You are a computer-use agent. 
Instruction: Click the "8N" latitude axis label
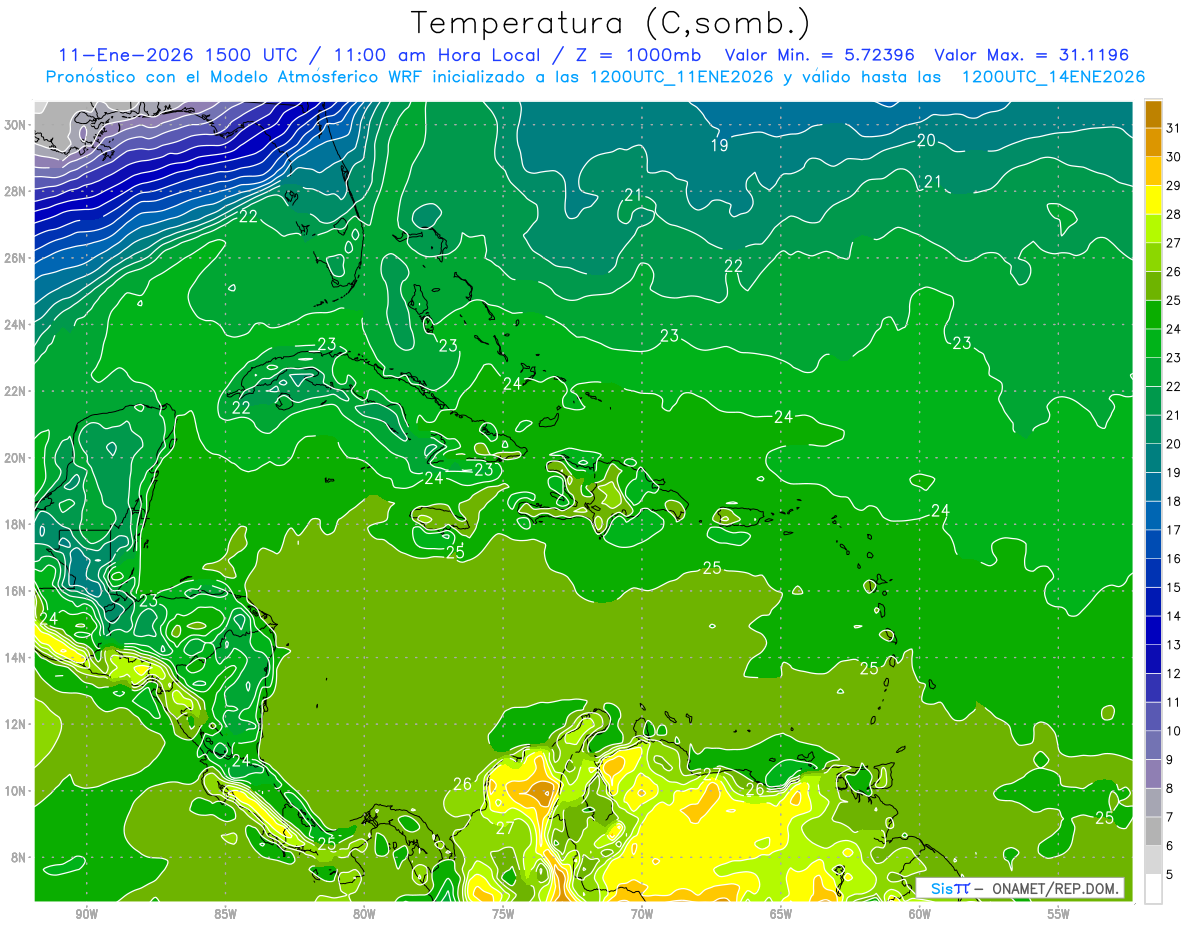coord(19,857)
